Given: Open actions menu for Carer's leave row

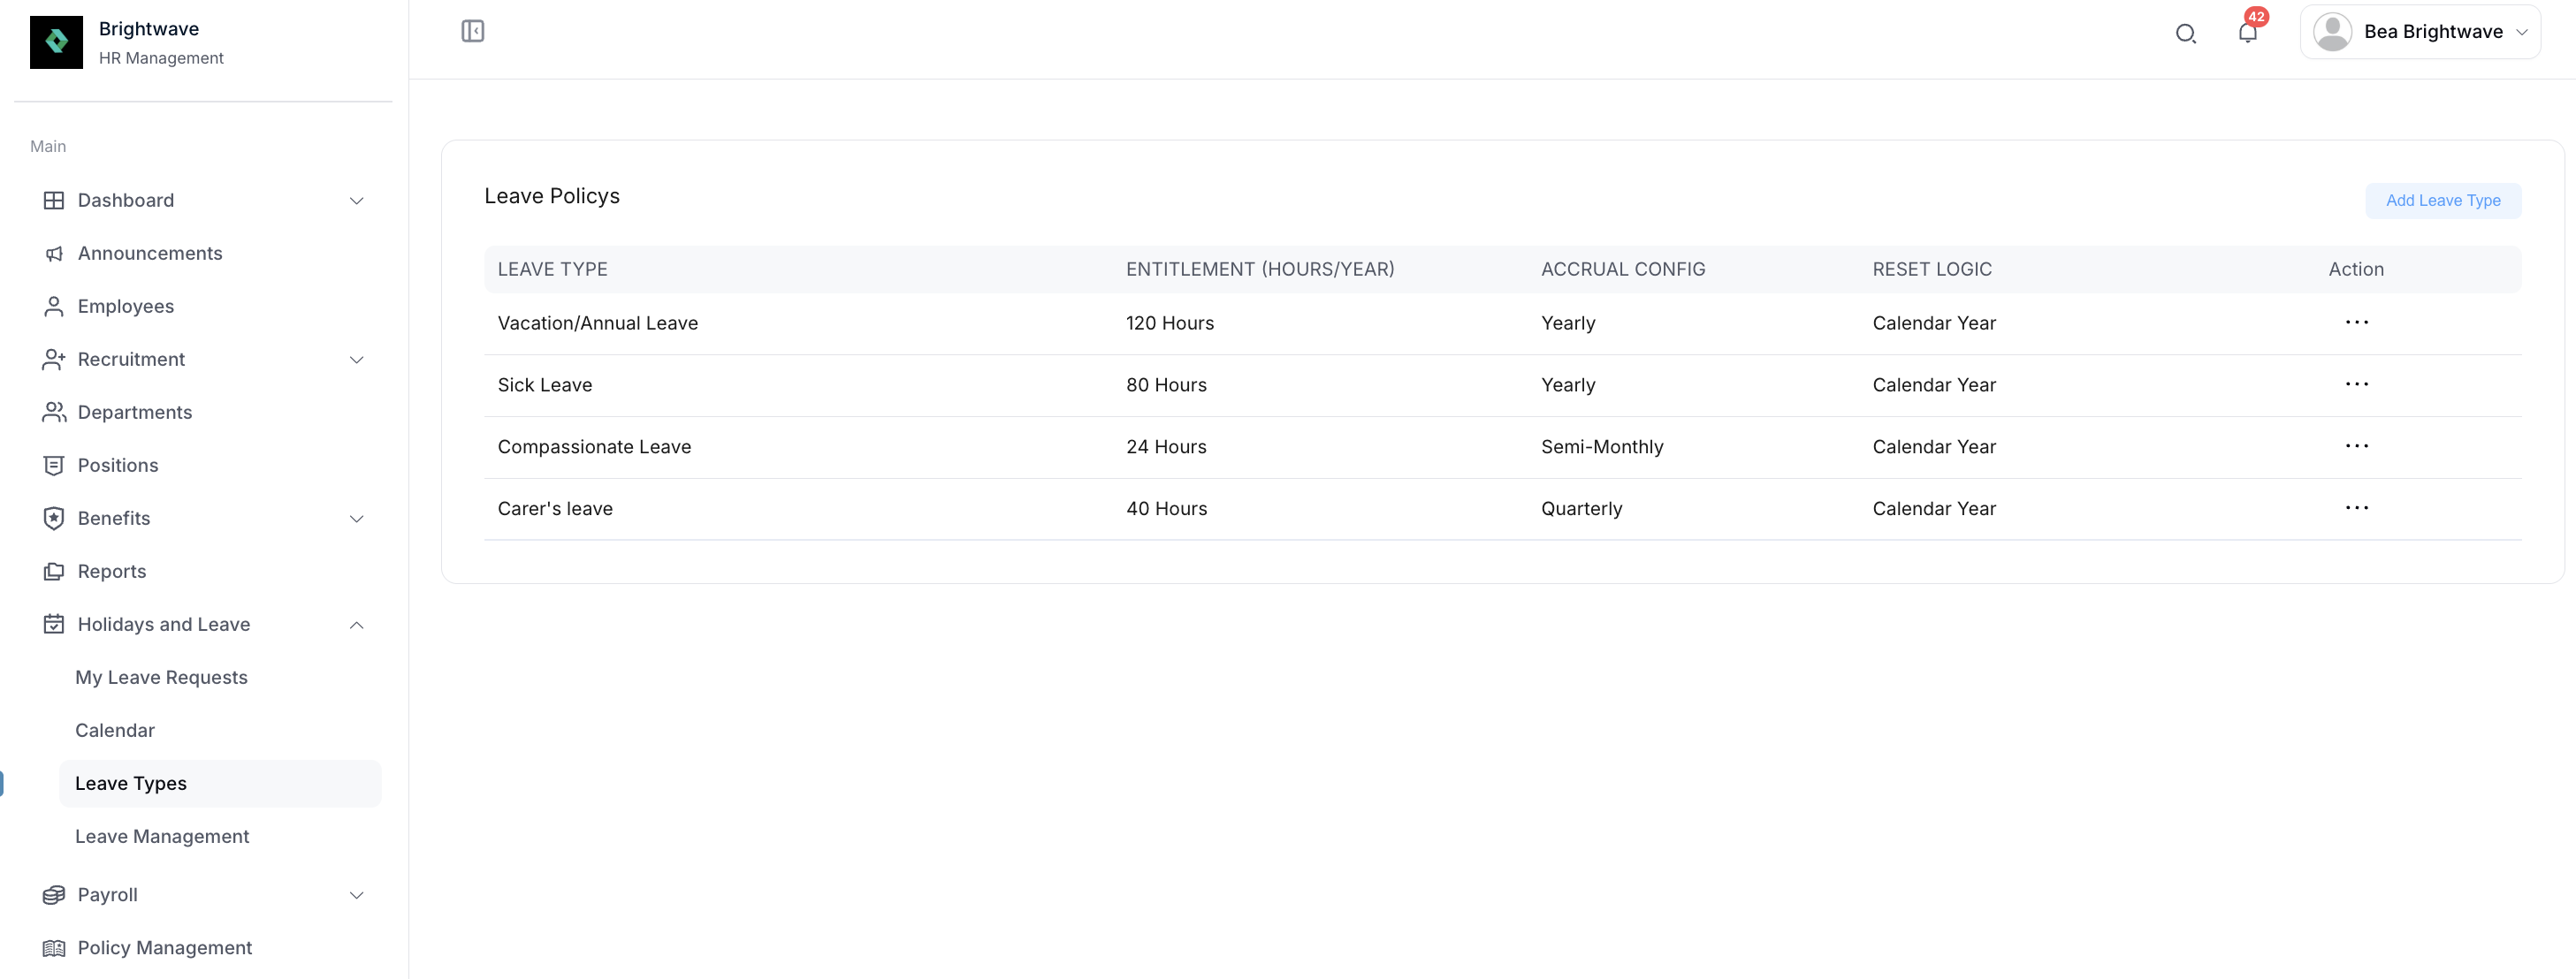Looking at the screenshot, I should click(2356, 508).
